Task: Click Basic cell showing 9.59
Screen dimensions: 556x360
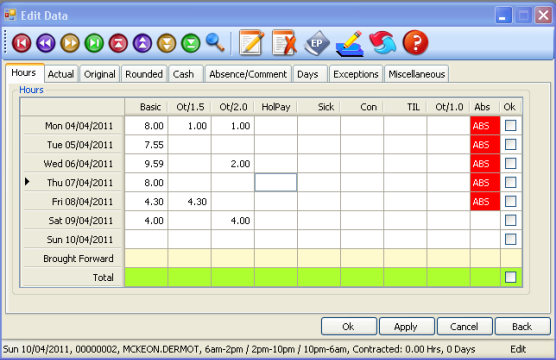Action: [146, 164]
